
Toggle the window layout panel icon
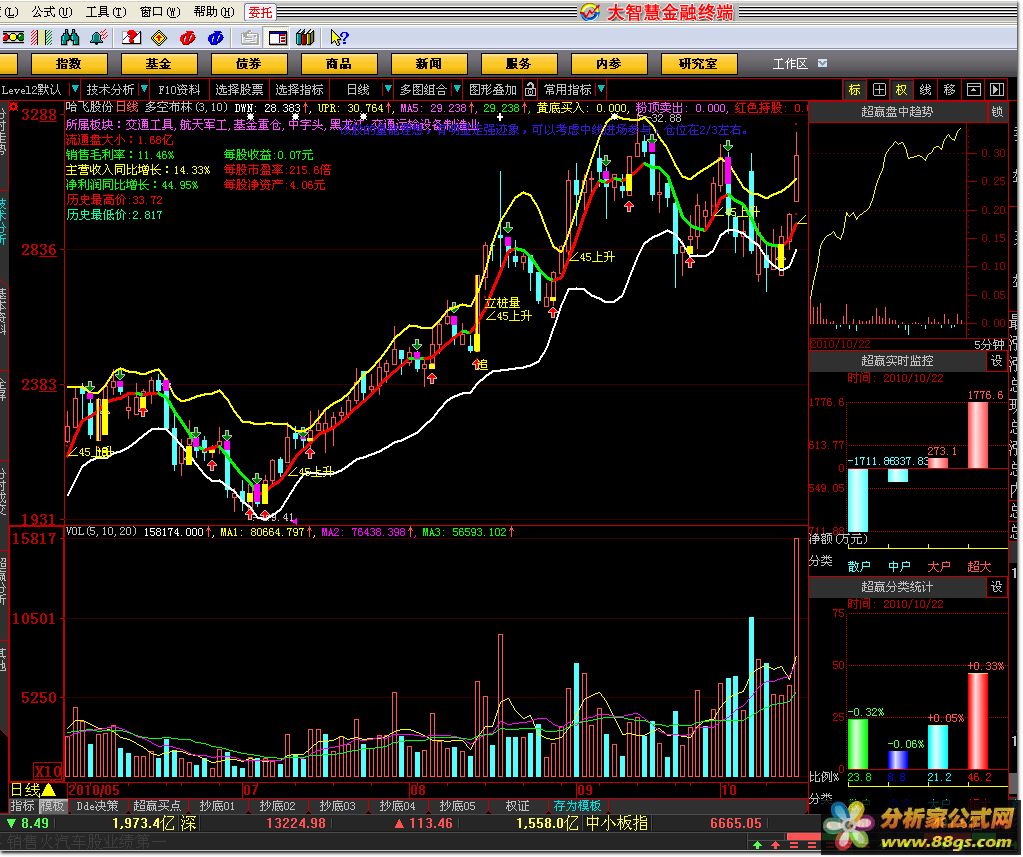point(277,38)
